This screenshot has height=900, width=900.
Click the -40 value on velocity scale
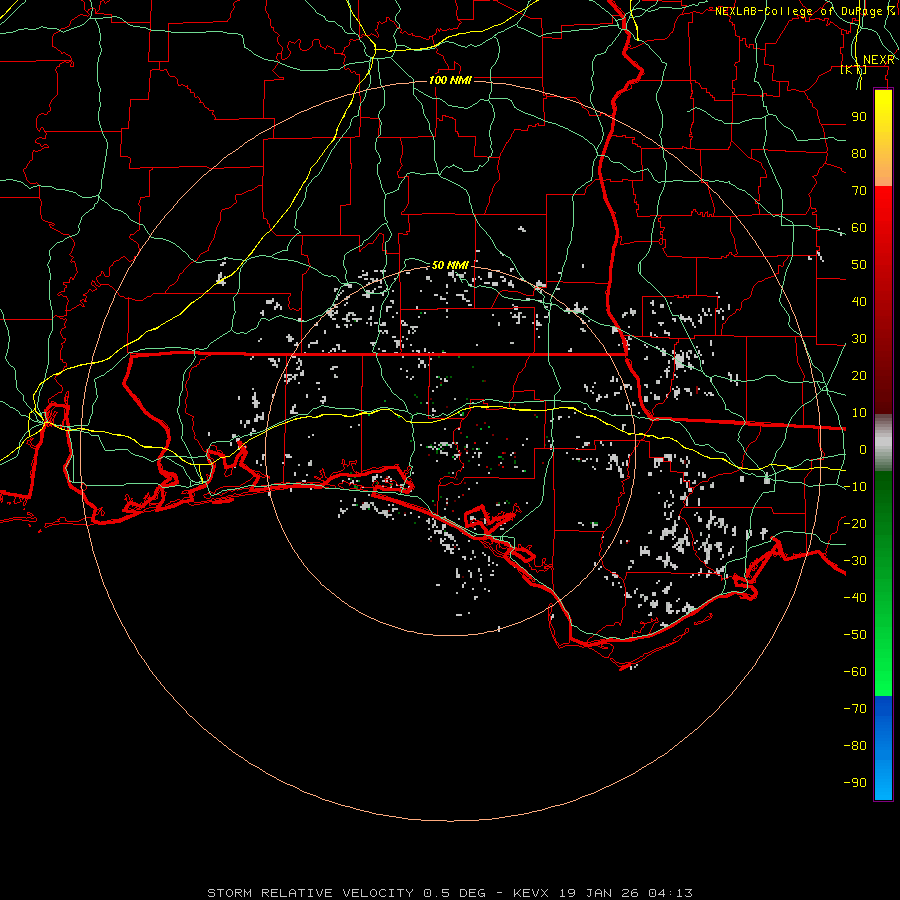(x=855, y=598)
